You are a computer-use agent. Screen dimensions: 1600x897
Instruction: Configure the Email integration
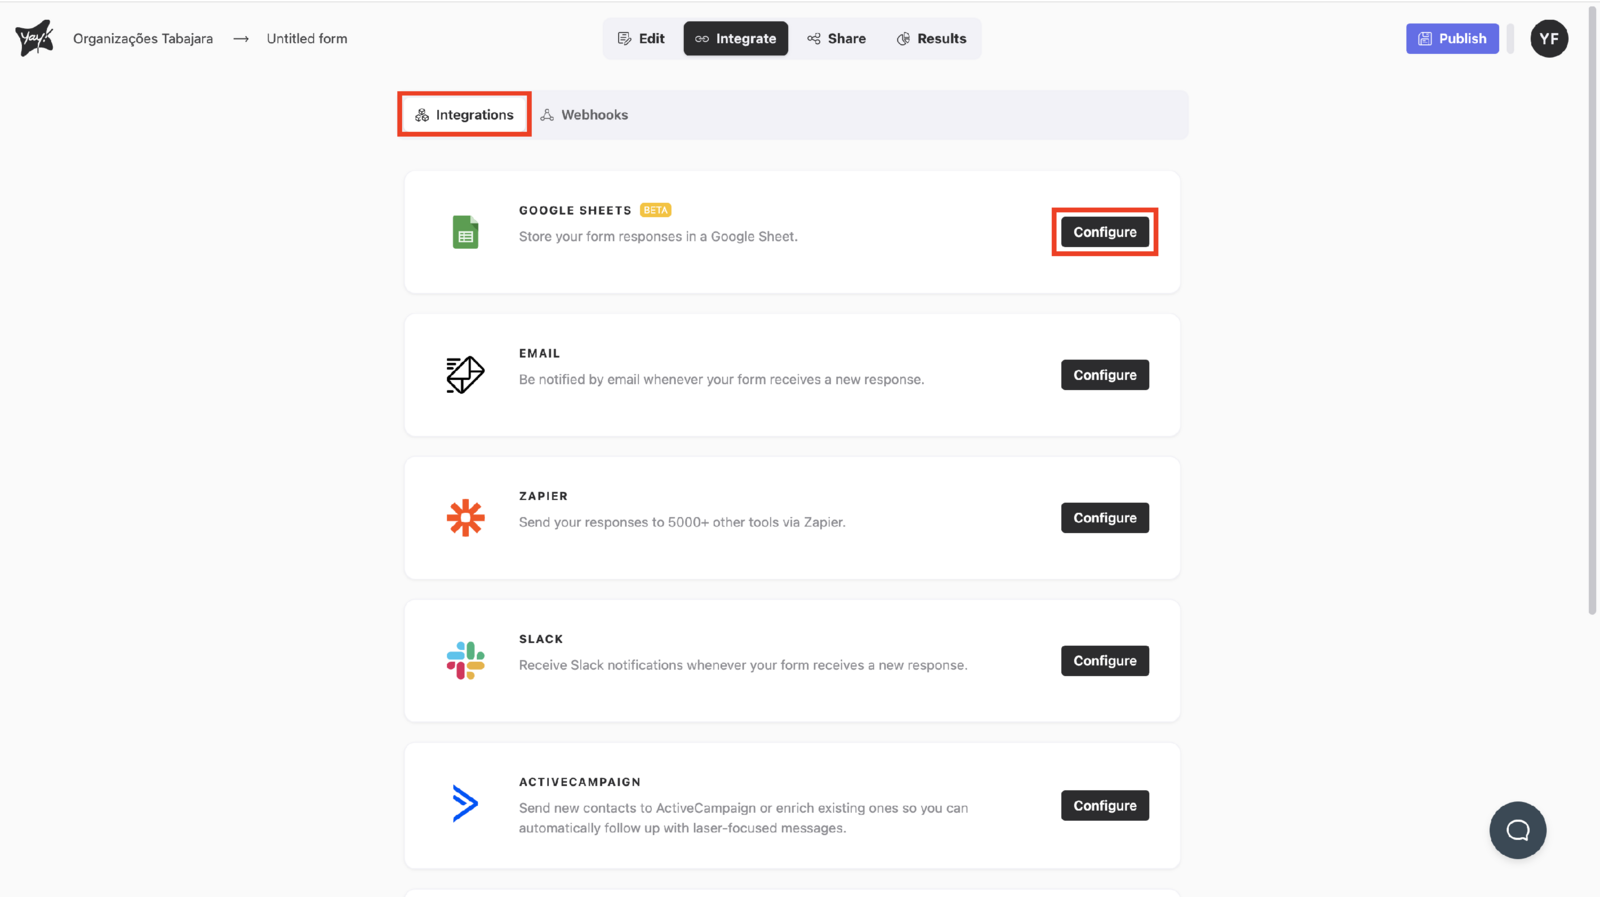coord(1104,375)
